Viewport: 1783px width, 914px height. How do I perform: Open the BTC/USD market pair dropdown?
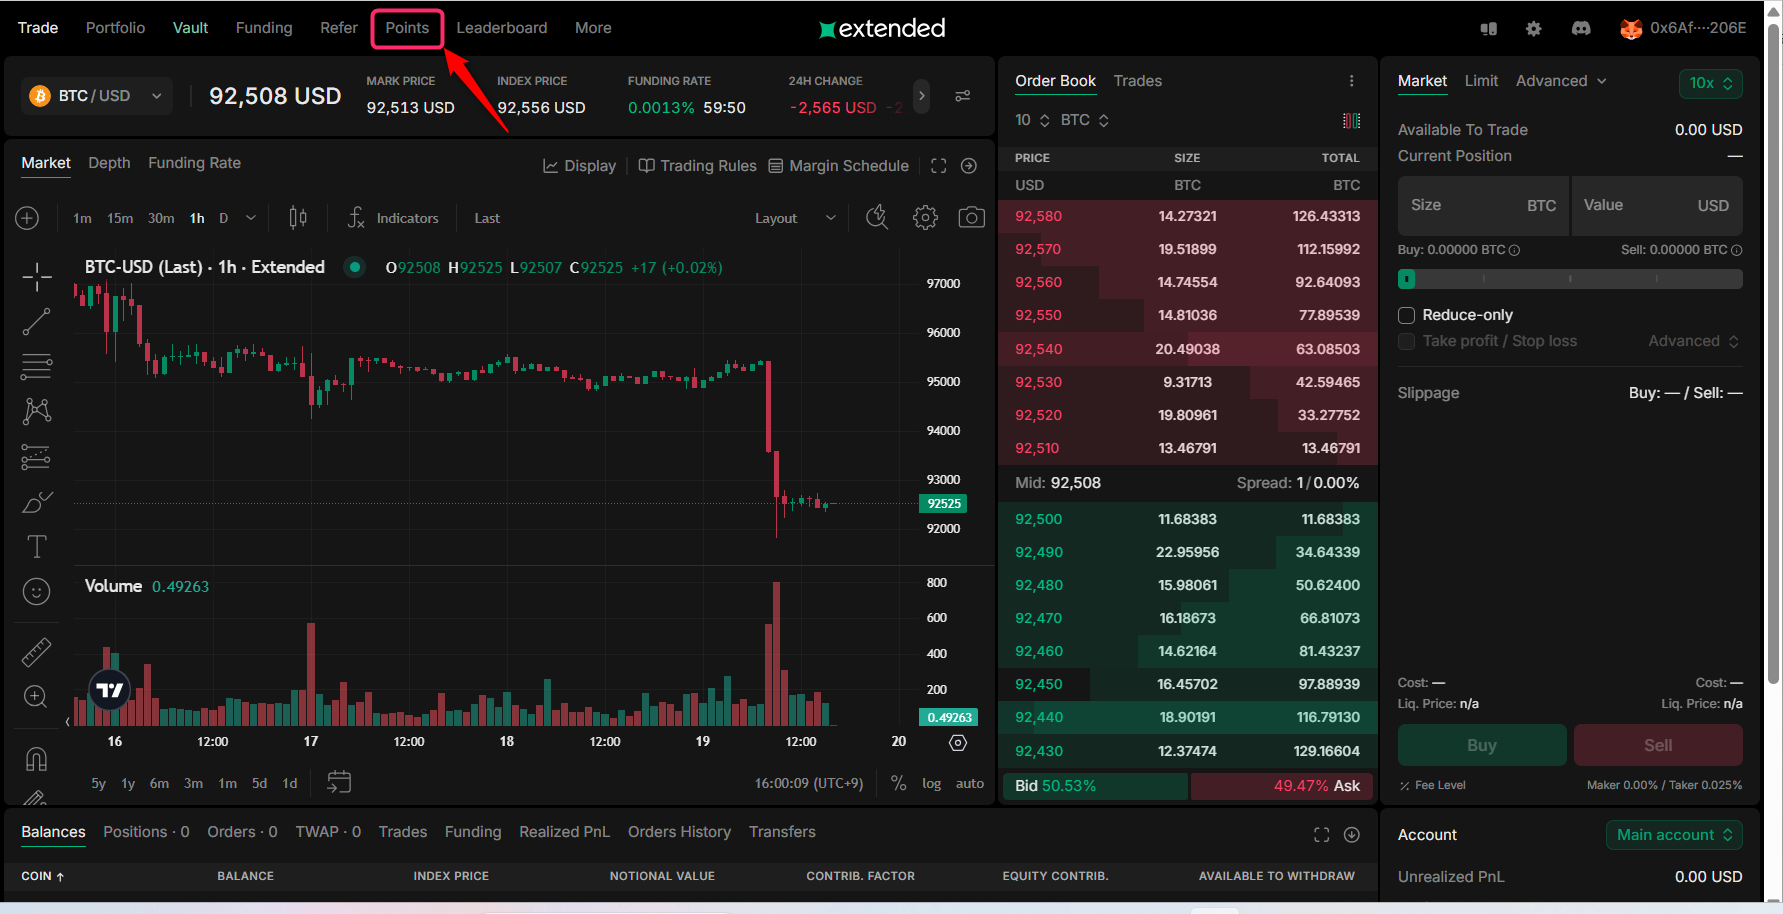[96, 96]
